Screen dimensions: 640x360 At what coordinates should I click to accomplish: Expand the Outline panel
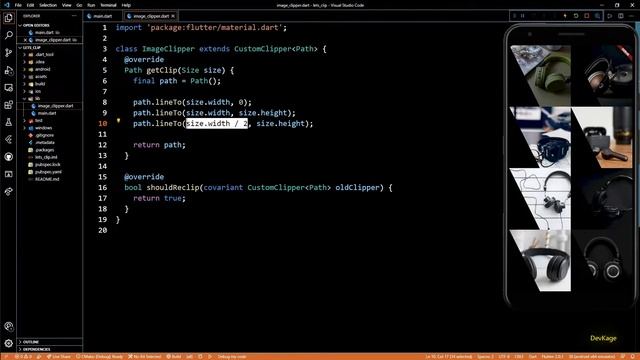pyautogui.click(x=49, y=342)
